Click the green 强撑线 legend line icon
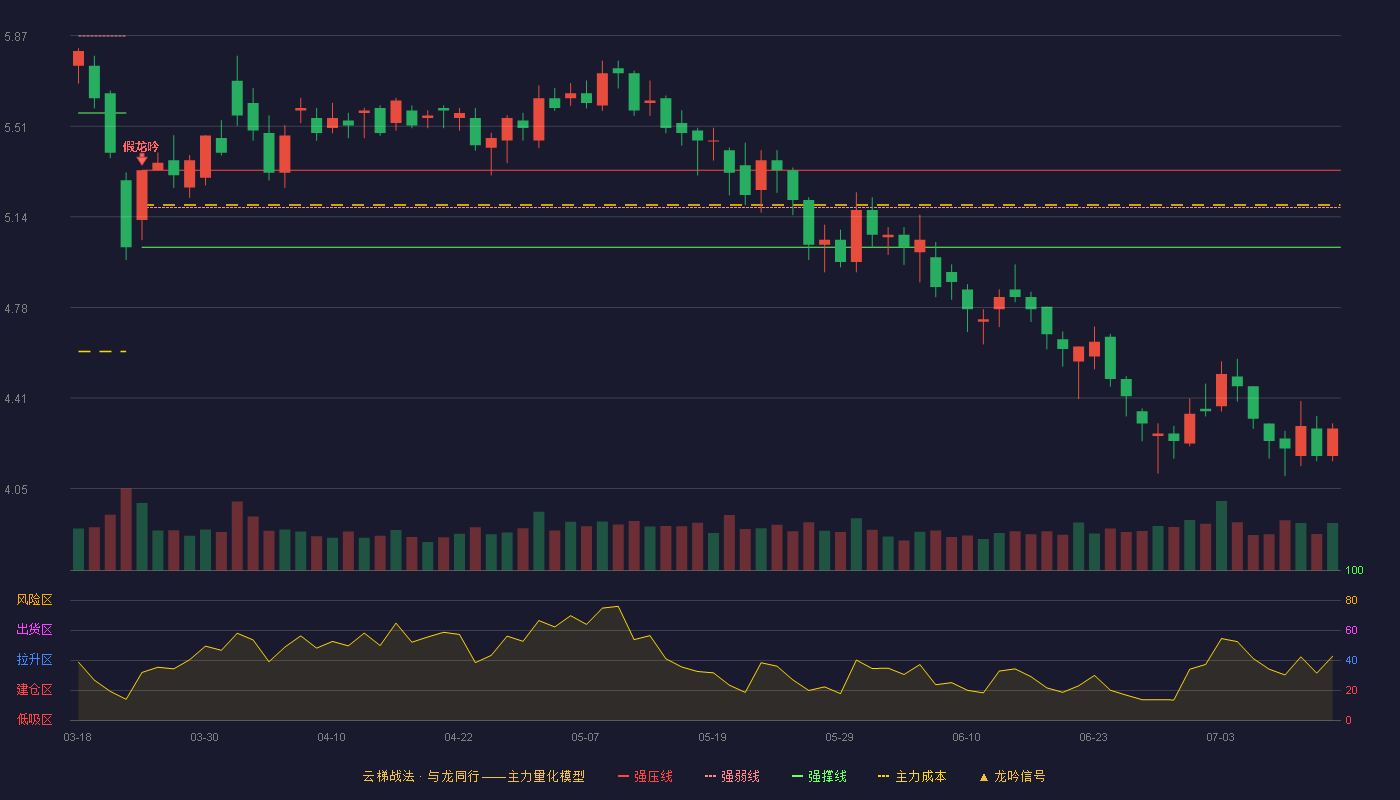This screenshot has width=1400, height=800. [798, 776]
